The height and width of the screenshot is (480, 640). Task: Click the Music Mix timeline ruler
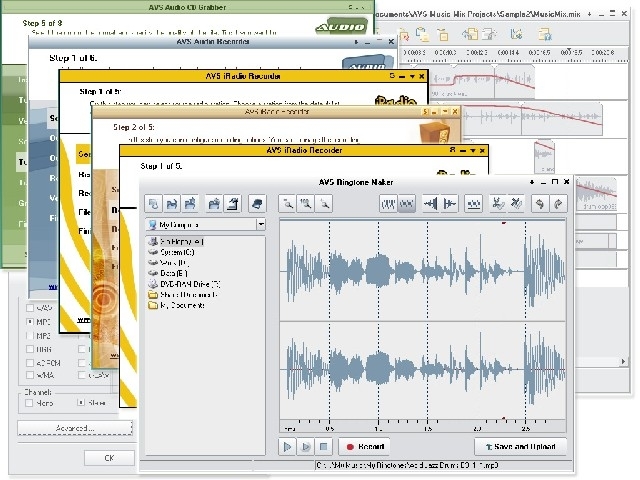tap(514, 54)
